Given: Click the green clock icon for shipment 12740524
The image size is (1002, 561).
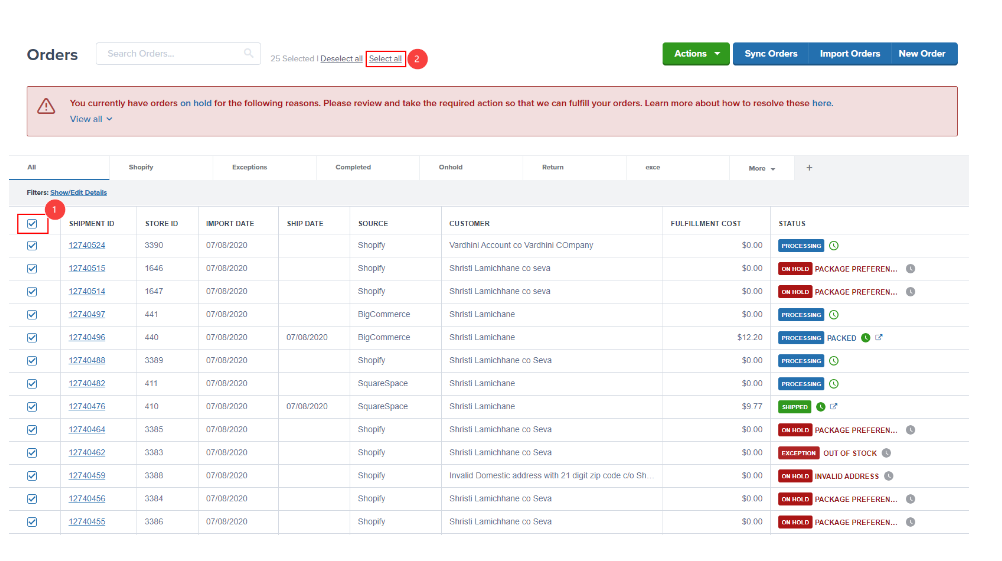Looking at the screenshot, I should click(x=834, y=245).
